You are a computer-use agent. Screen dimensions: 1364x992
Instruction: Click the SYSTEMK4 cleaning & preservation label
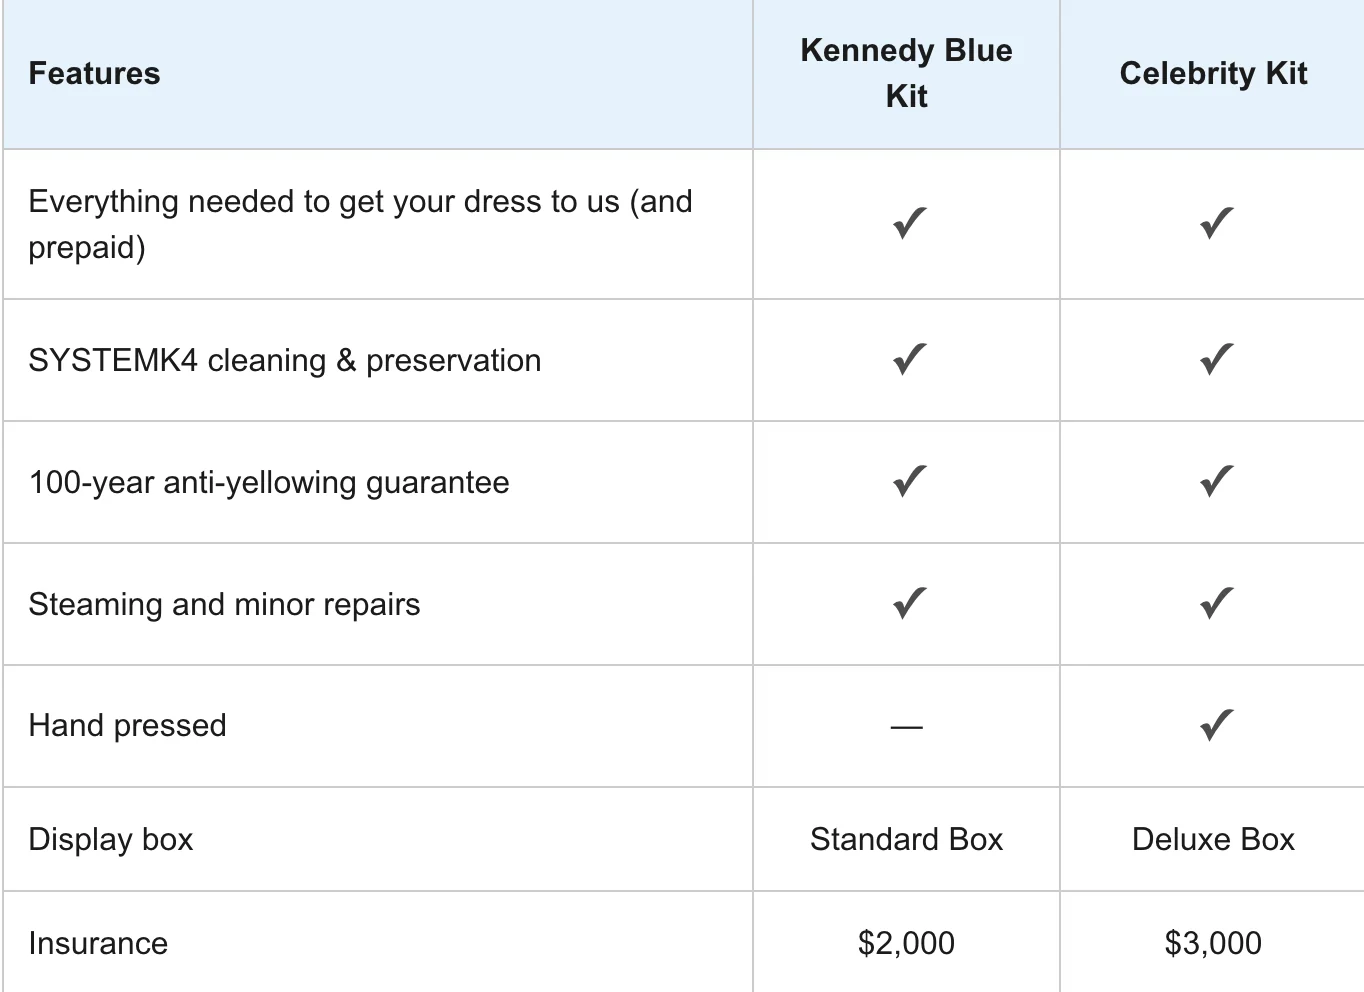pos(285,360)
